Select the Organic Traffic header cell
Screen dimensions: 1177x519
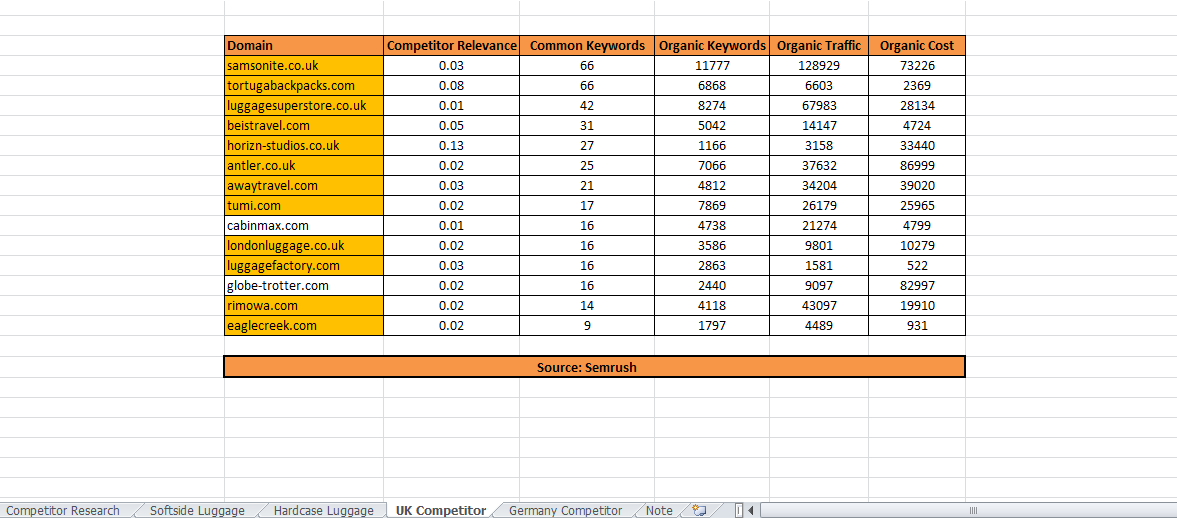tap(819, 45)
